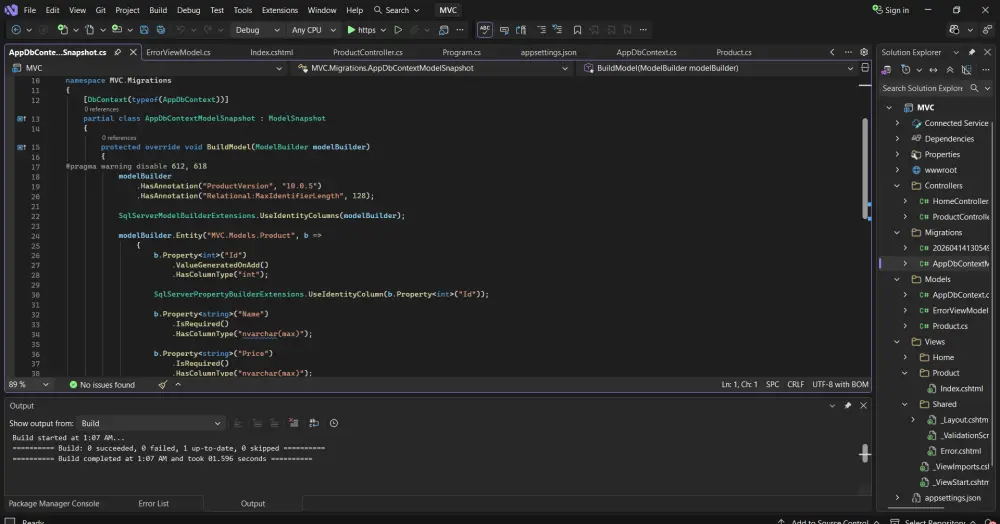Click Clear All icon in Output toolbar
The height and width of the screenshot is (524, 1000).
293,423
